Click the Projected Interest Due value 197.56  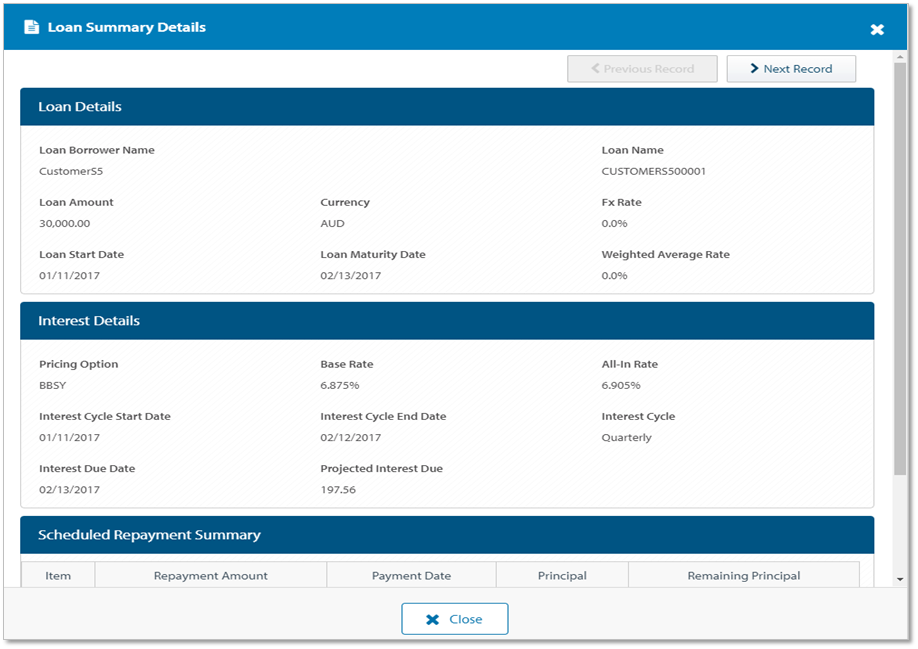[338, 490]
